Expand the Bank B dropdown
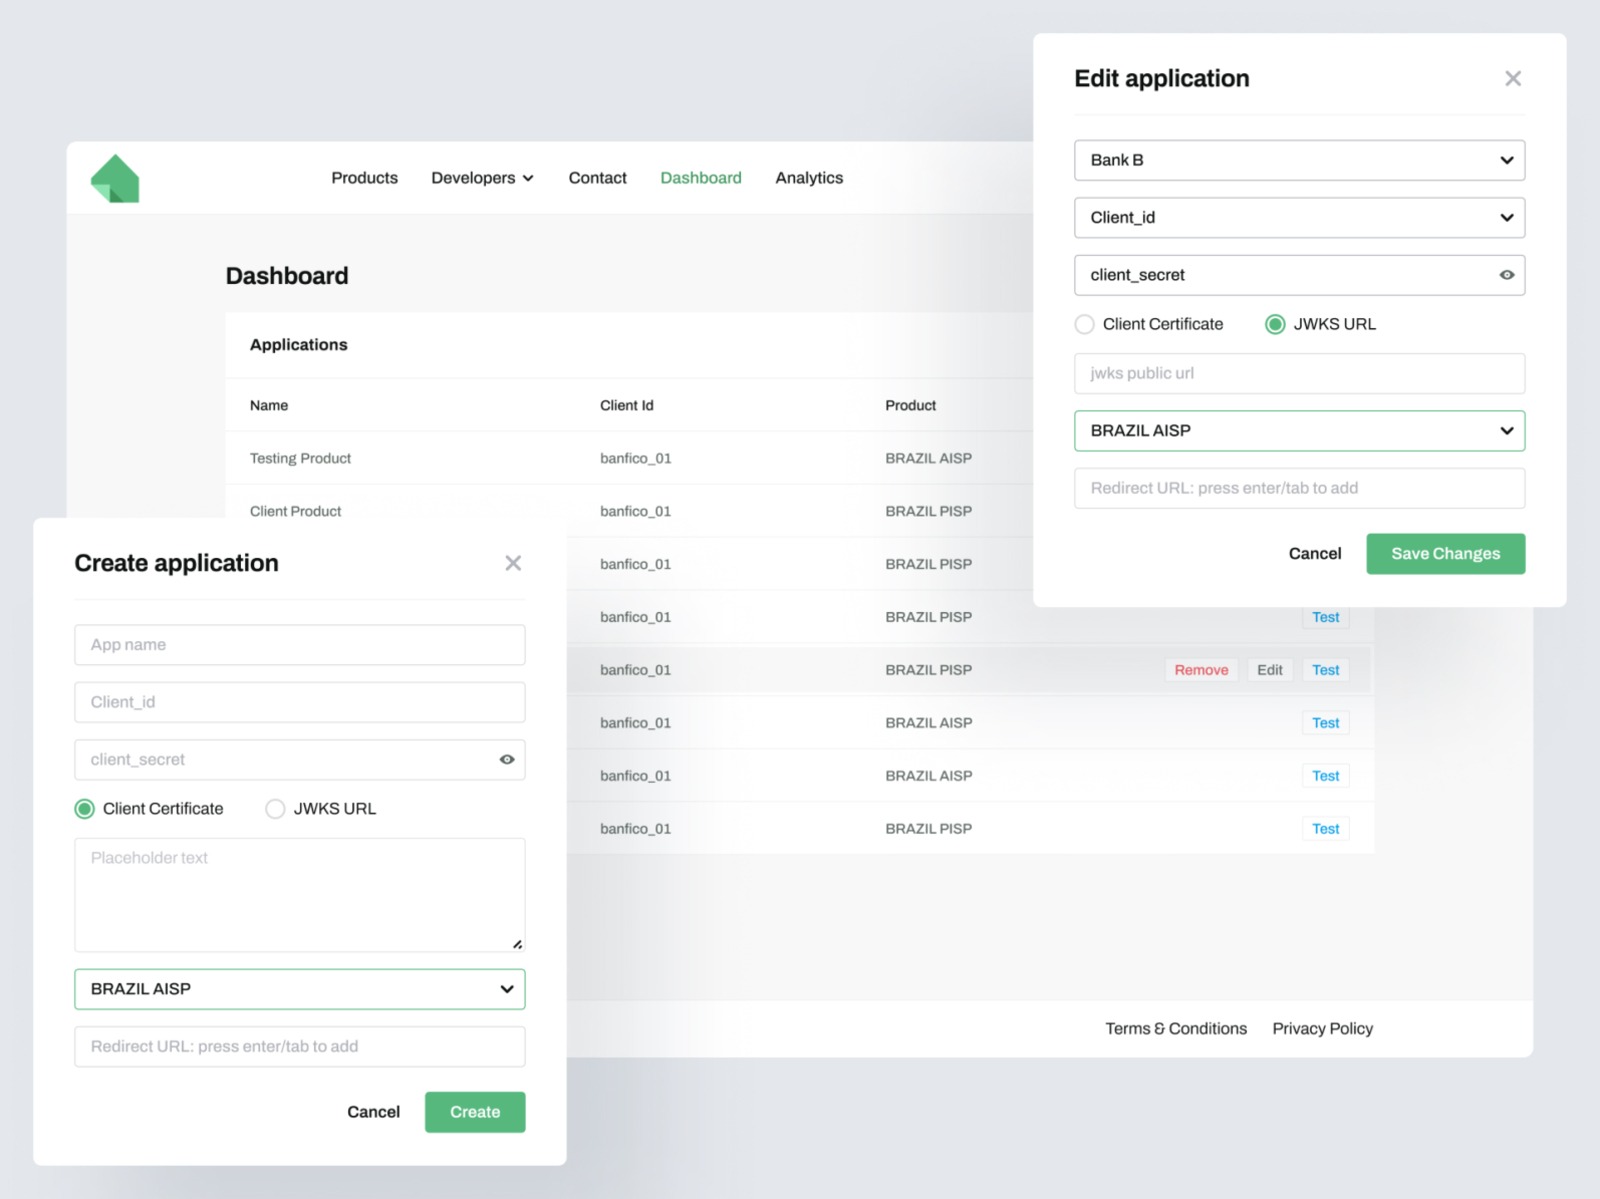This screenshot has width=1600, height=1199. coord(1299,160)
